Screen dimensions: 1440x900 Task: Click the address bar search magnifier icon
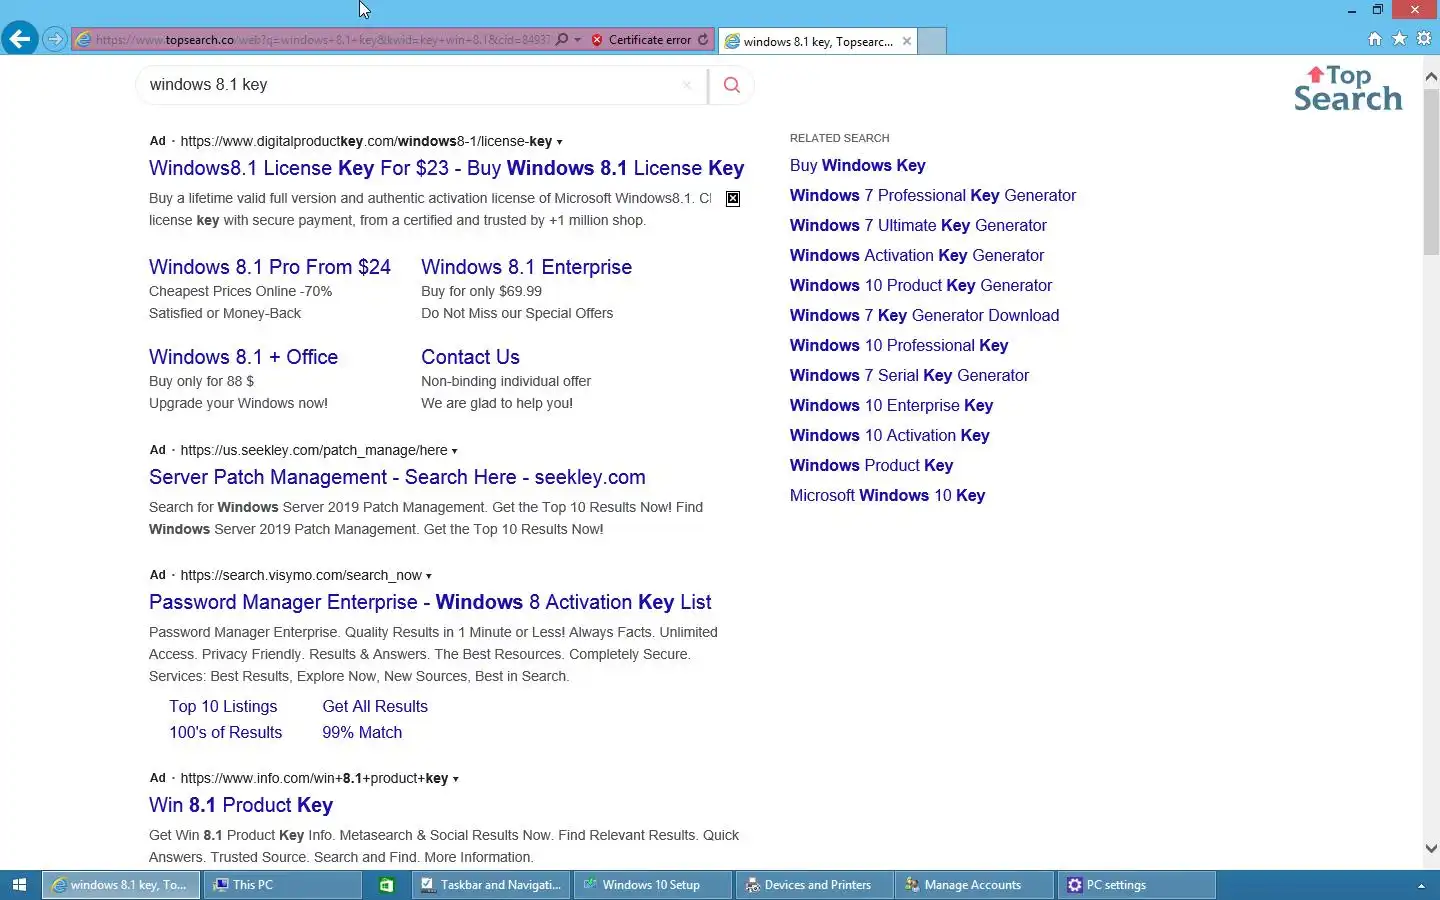click(562, 39)
